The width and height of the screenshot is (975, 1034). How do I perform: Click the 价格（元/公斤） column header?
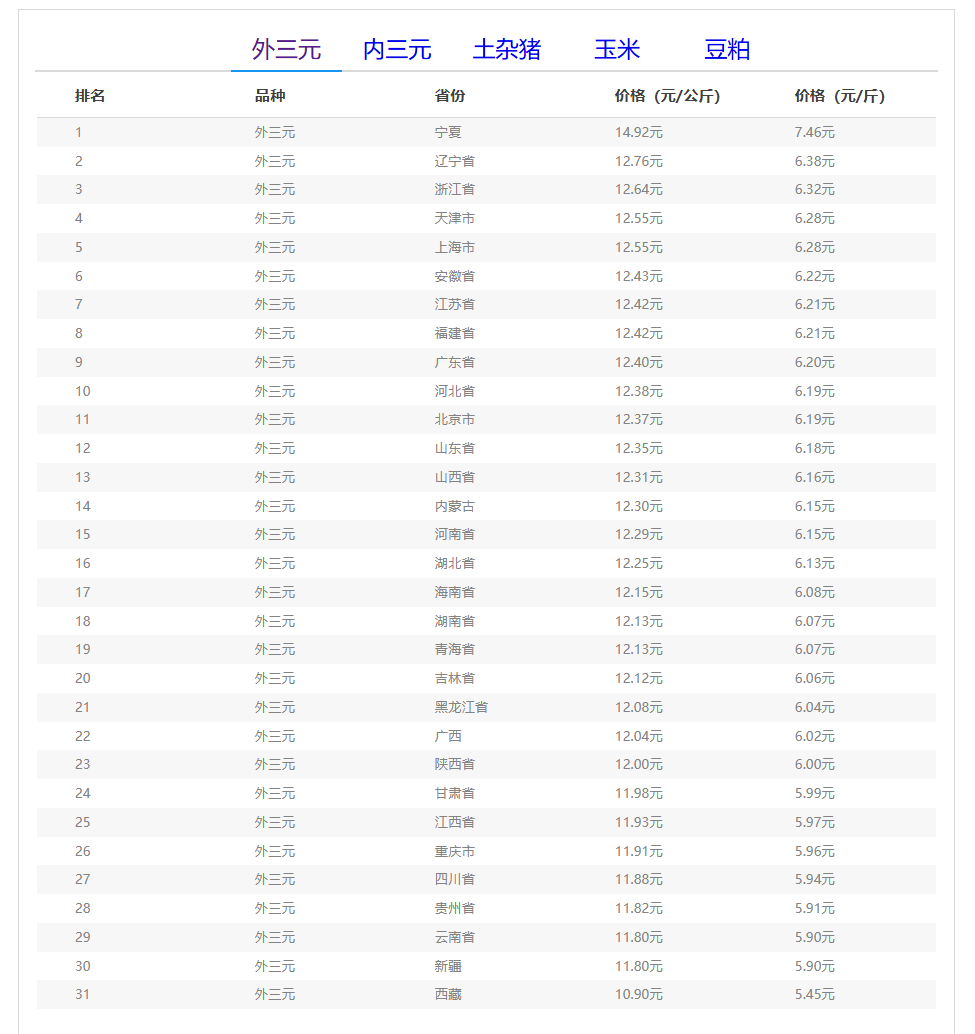(x=667, y=96)
